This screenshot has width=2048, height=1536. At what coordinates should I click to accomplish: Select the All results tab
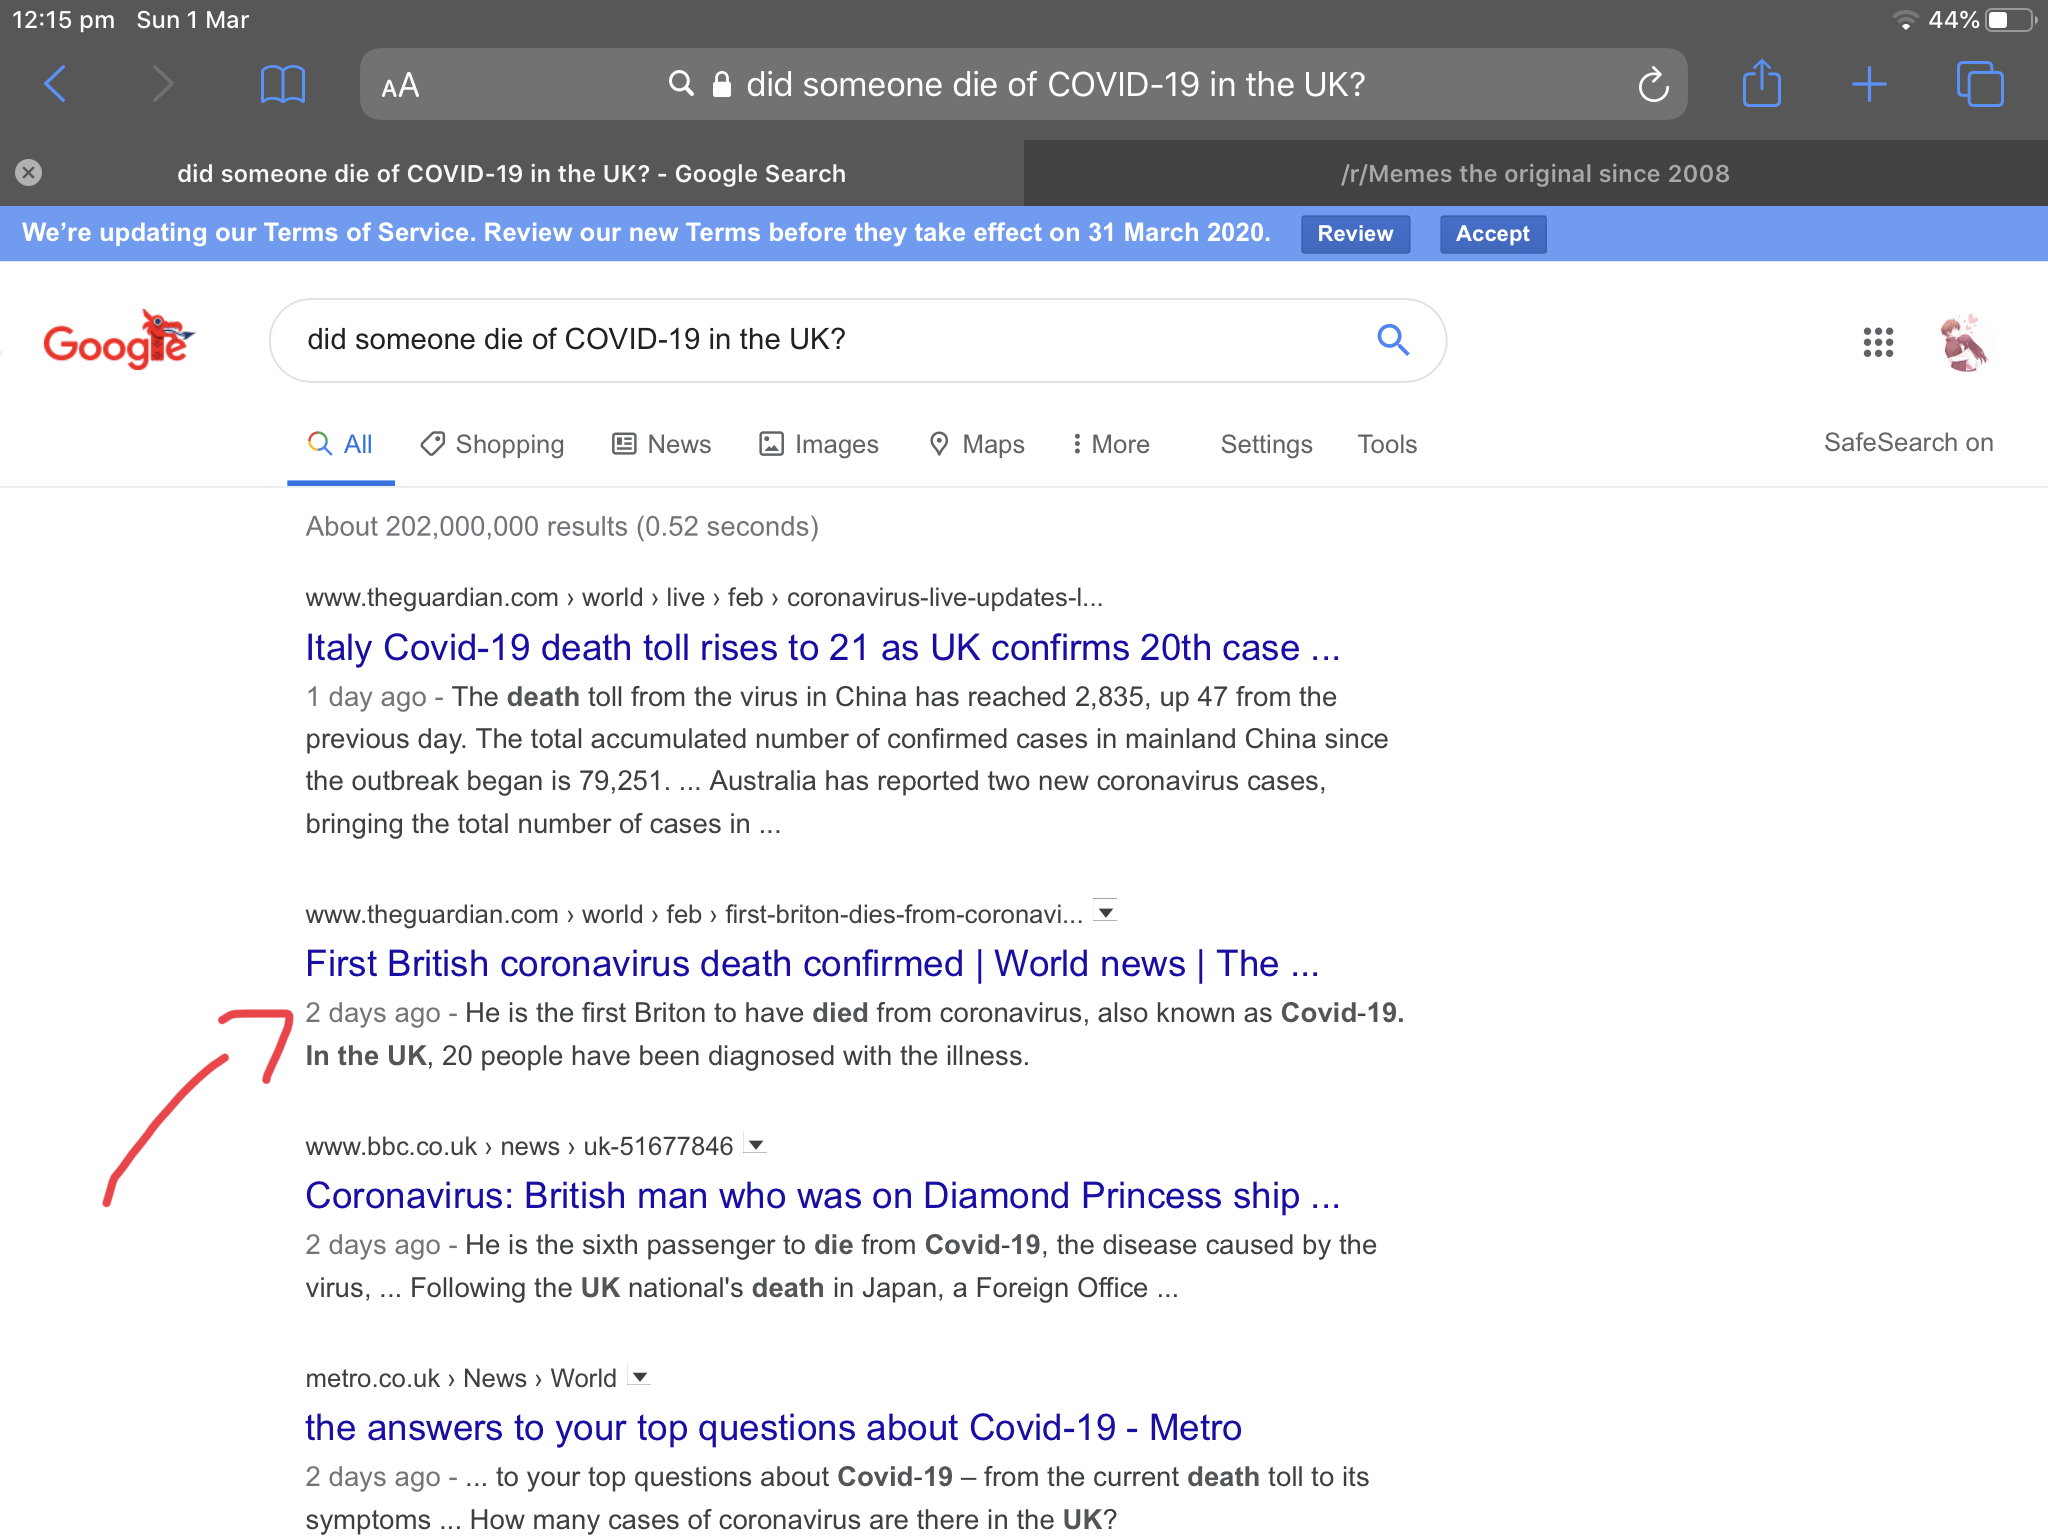pos(340,444)
